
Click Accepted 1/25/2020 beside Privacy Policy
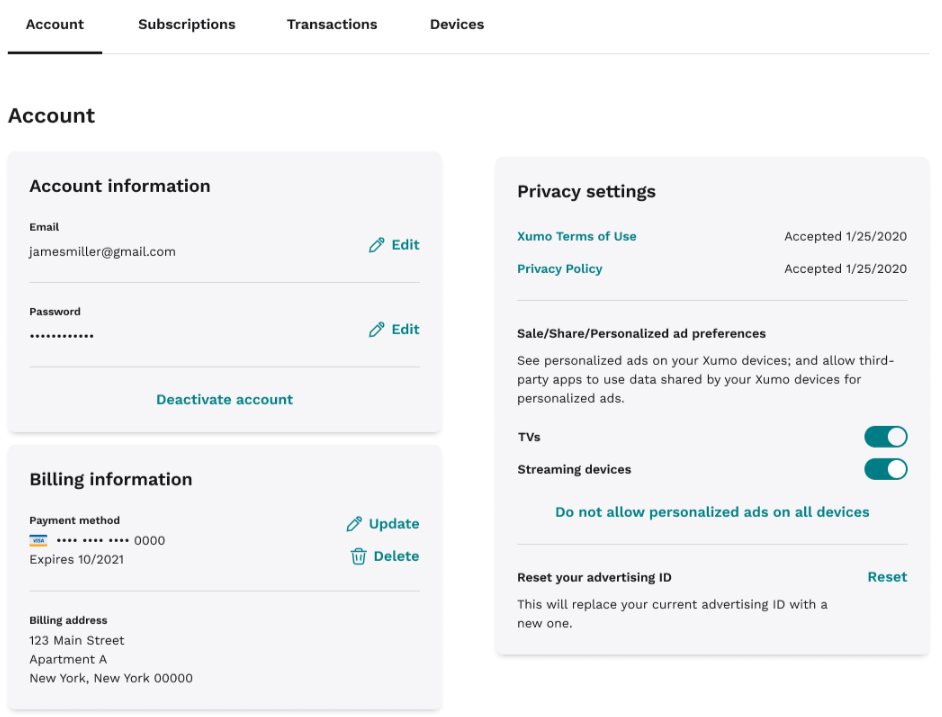tap(845, 269)
